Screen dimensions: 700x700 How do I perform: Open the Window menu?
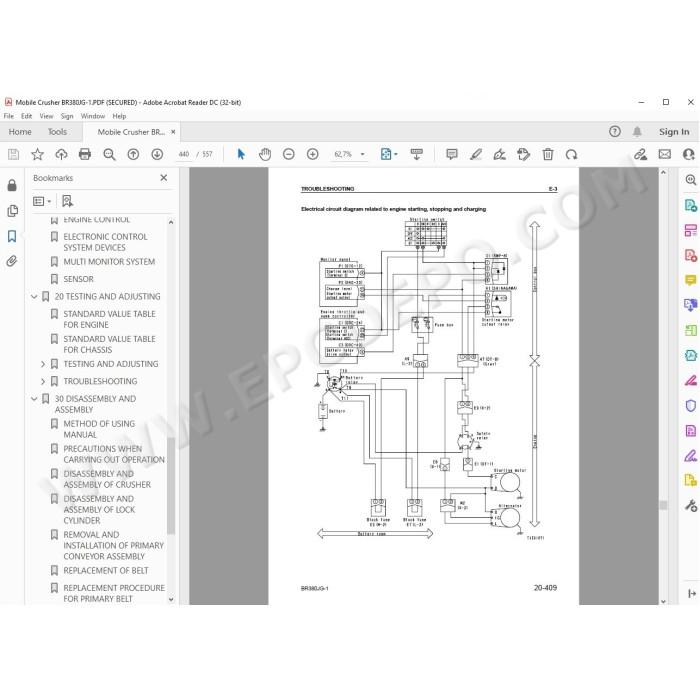[x=92, y=116]
